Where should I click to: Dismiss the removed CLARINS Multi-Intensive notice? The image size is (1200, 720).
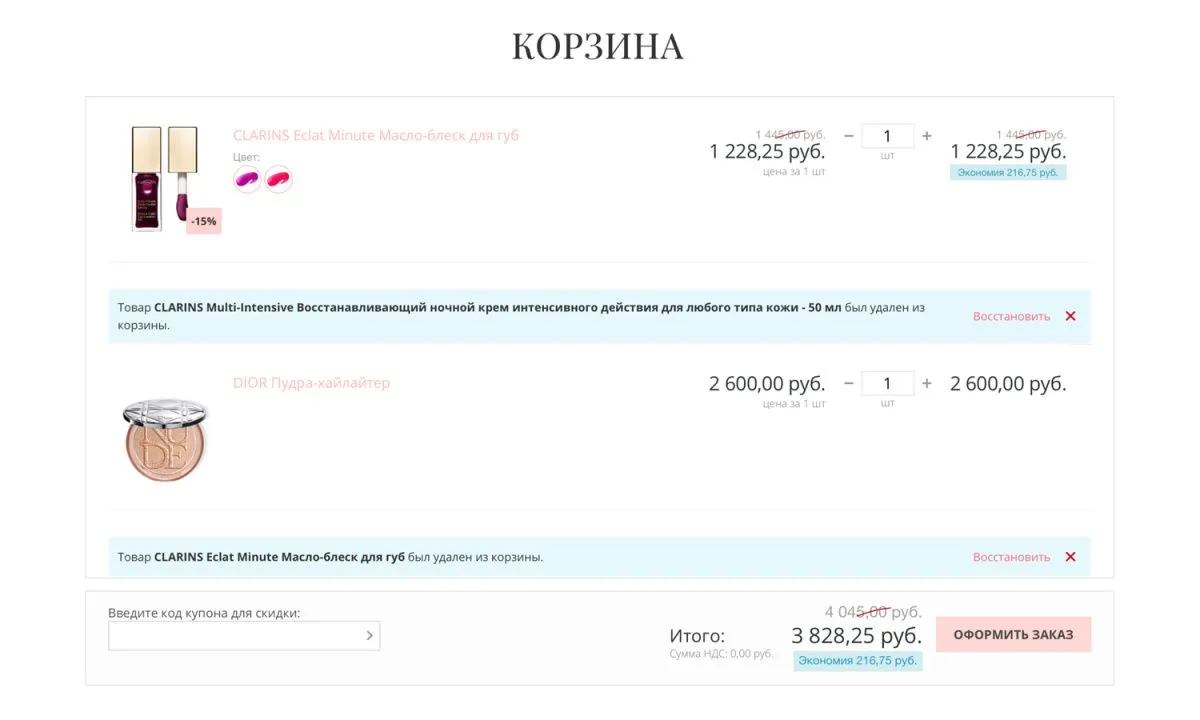pyautogui.click(x=1070, y=316)
